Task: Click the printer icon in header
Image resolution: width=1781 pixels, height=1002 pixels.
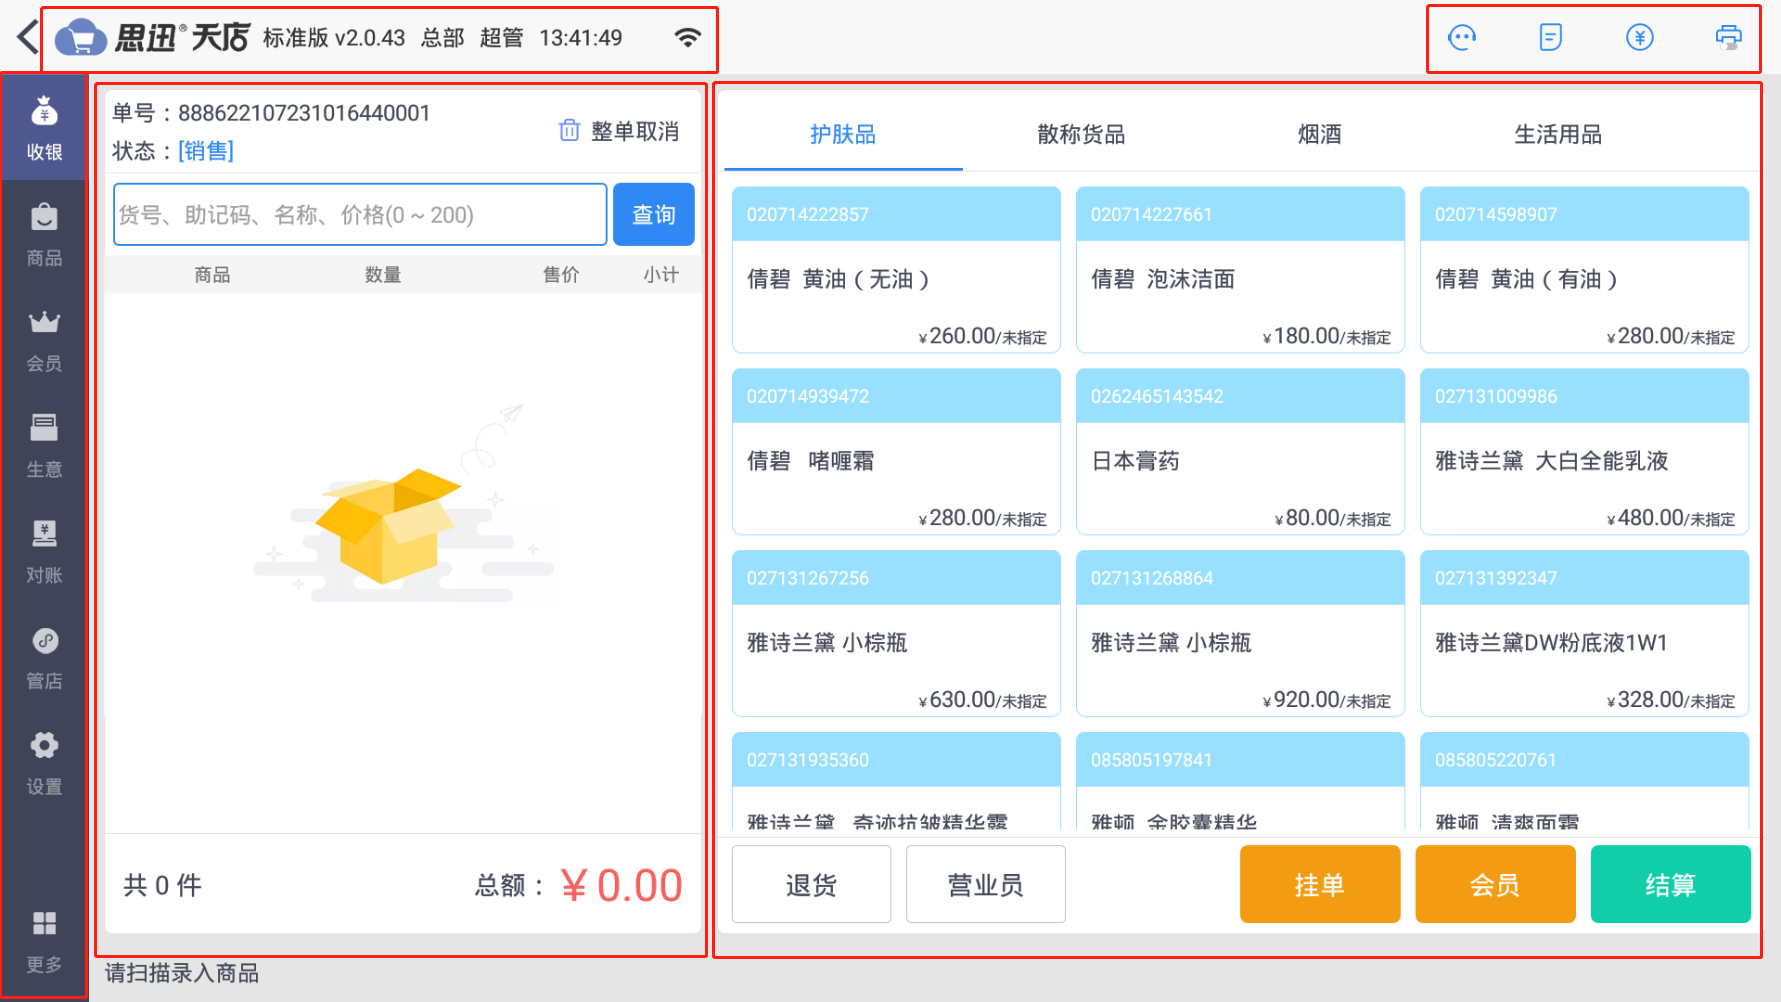Action: [x=1728, y=38]
